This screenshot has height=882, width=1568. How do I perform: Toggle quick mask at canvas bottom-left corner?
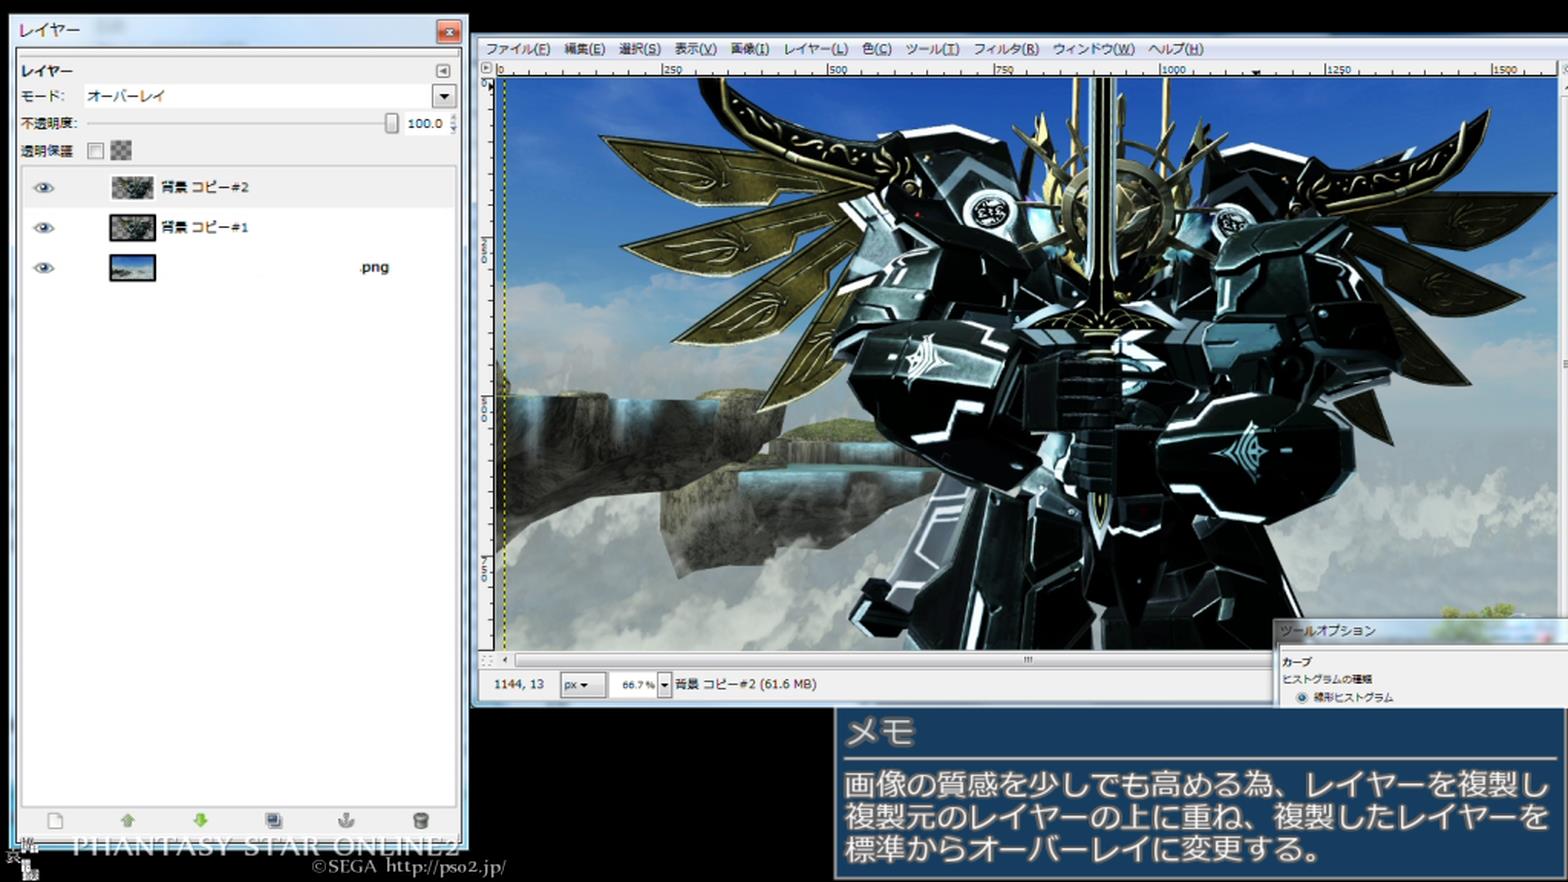[x=487, y=660]
